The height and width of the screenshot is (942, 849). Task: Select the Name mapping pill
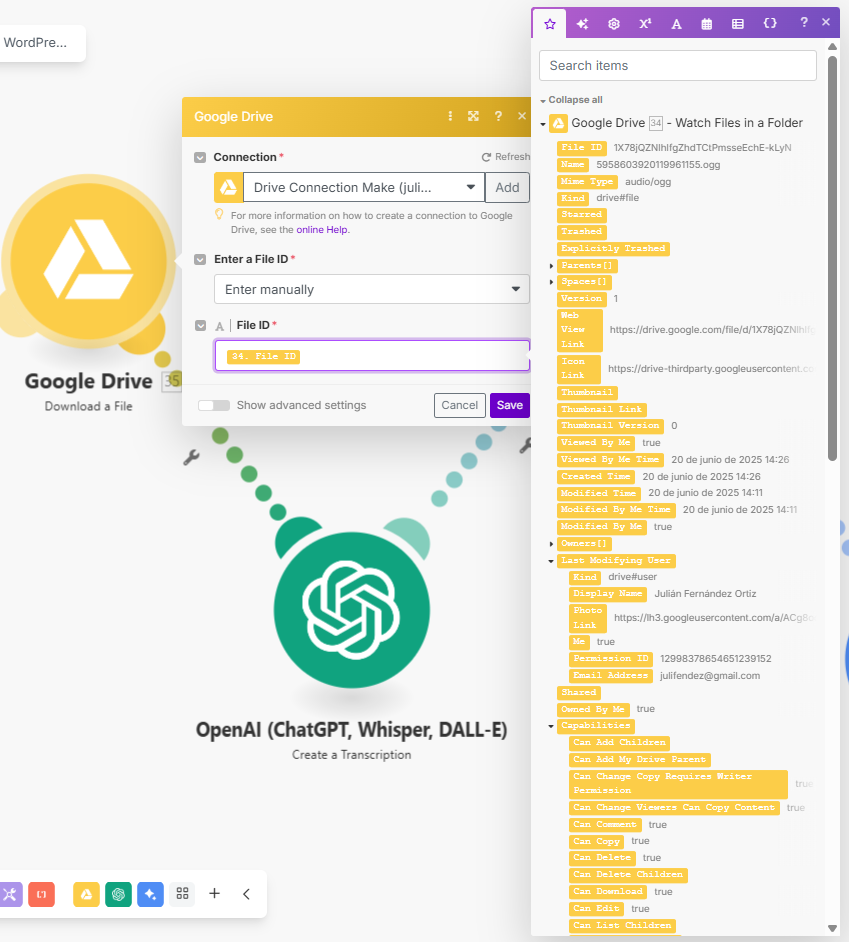pyautogui.click(x=573, y=165)
